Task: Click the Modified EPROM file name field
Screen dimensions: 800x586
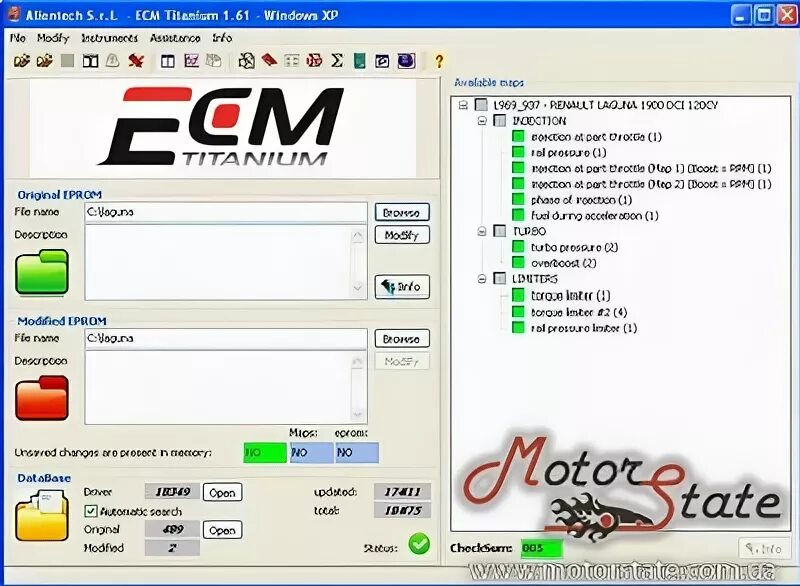Action: click(x=226, y=339)
